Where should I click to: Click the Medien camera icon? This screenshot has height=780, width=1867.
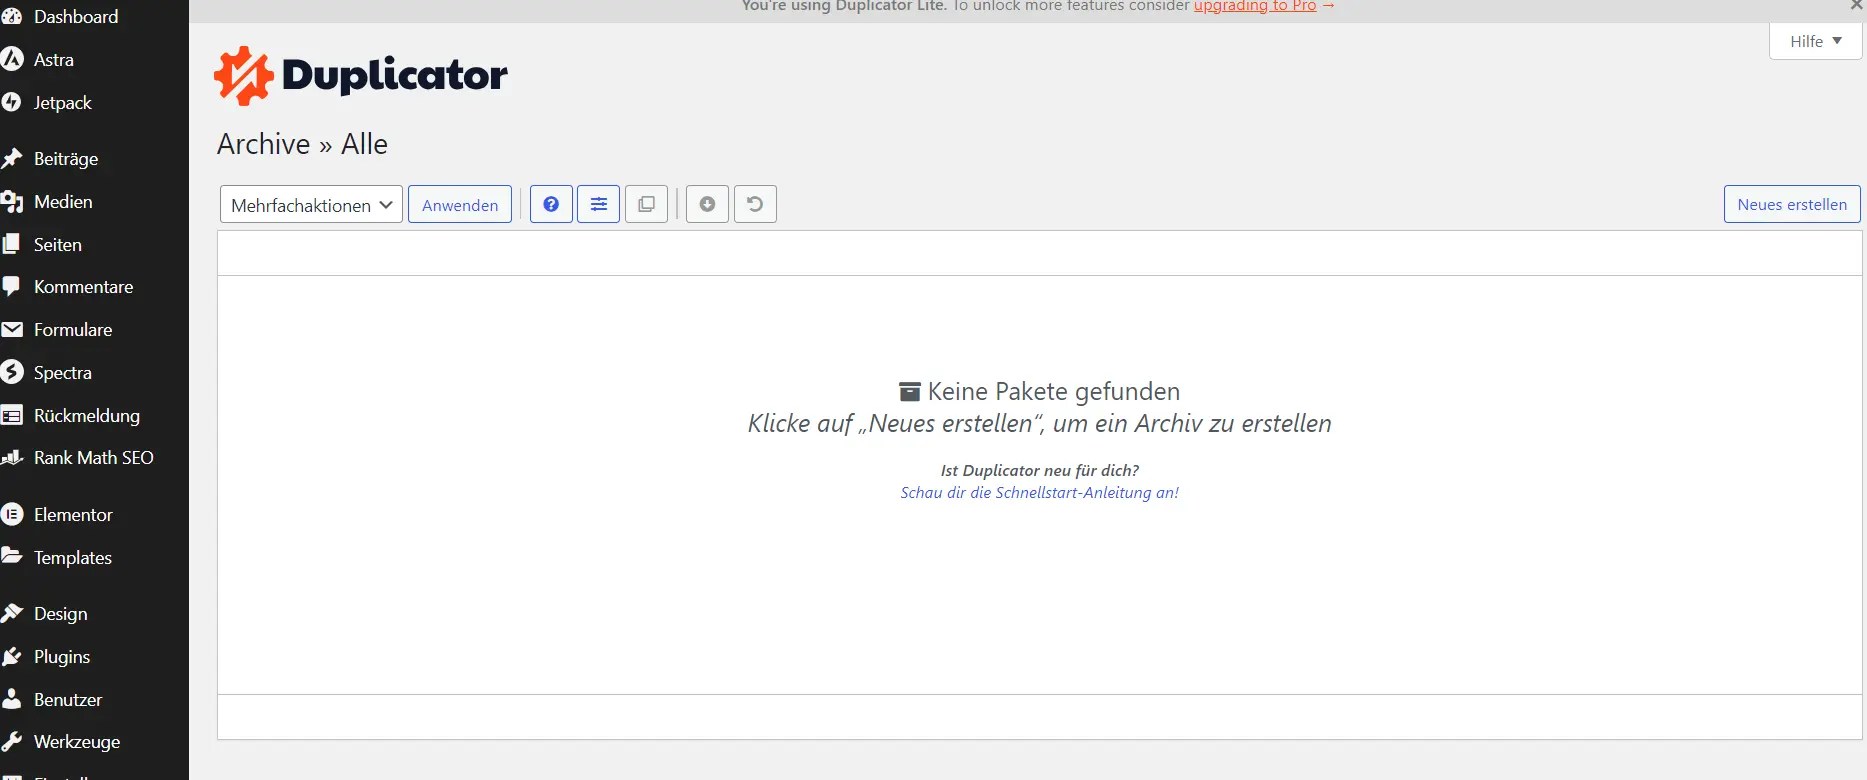pos(11,202)
